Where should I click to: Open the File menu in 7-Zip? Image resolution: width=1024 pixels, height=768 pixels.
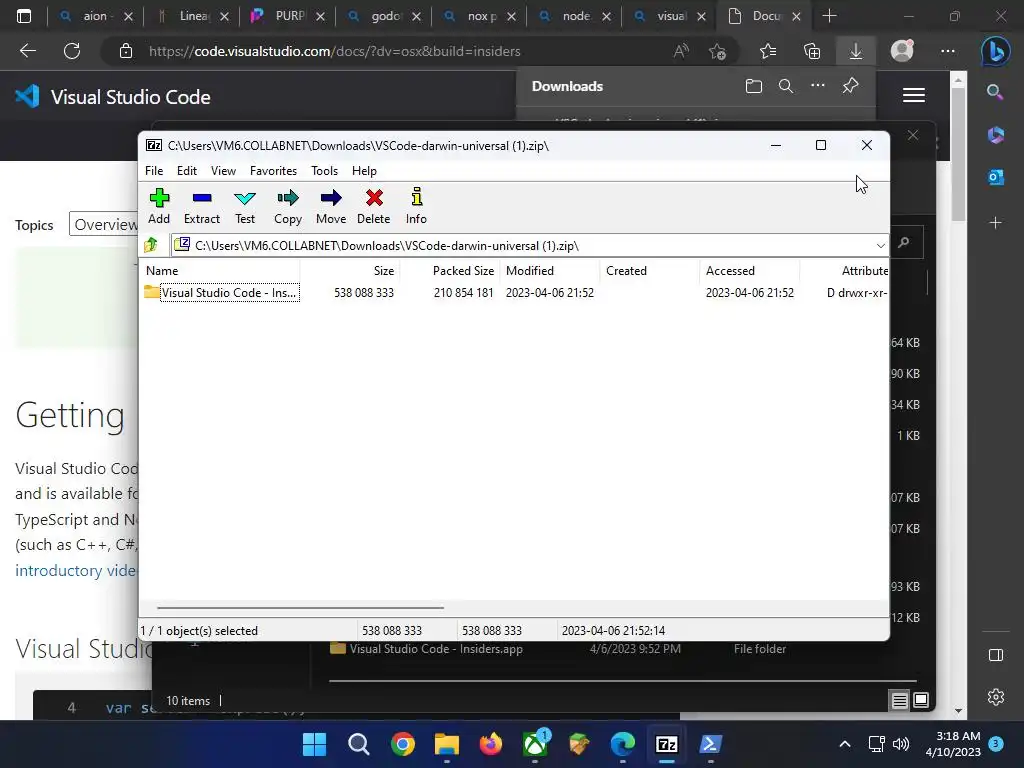154,170
